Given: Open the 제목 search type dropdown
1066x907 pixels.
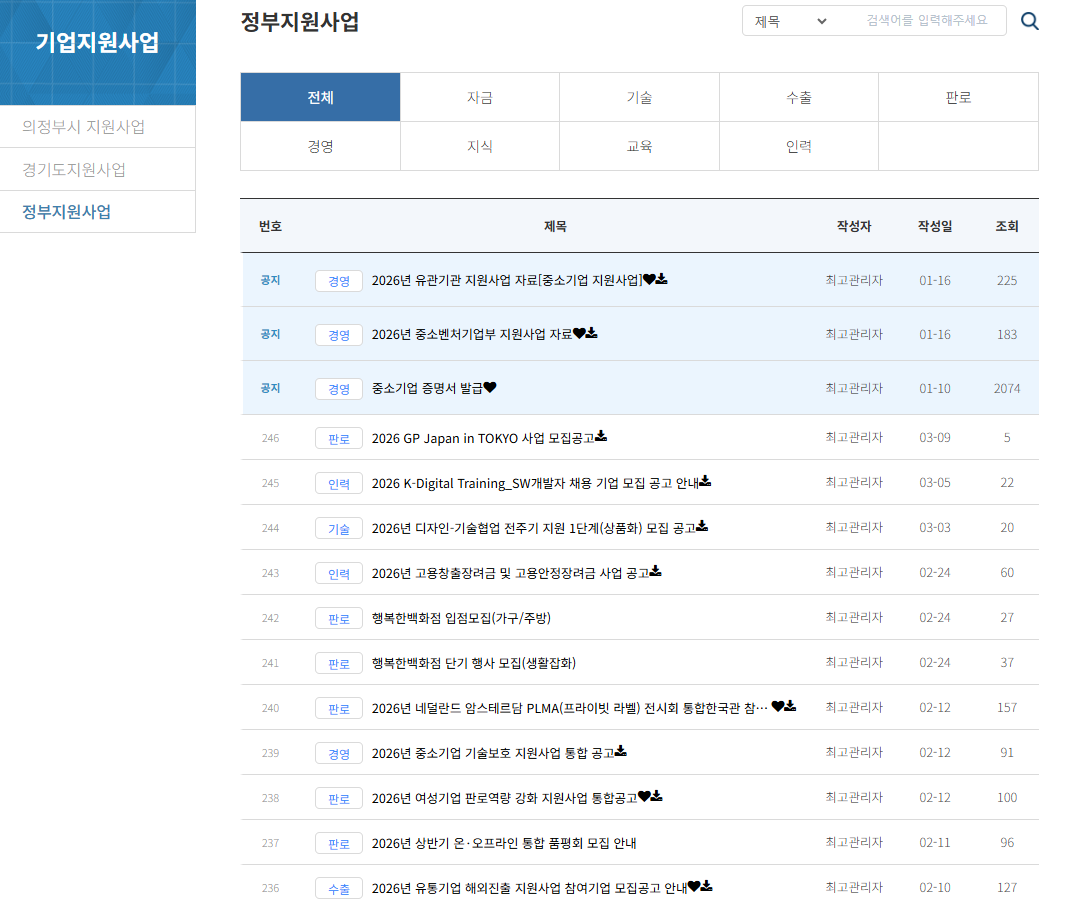Looking at the screenshot, I should tap(790, 21).
